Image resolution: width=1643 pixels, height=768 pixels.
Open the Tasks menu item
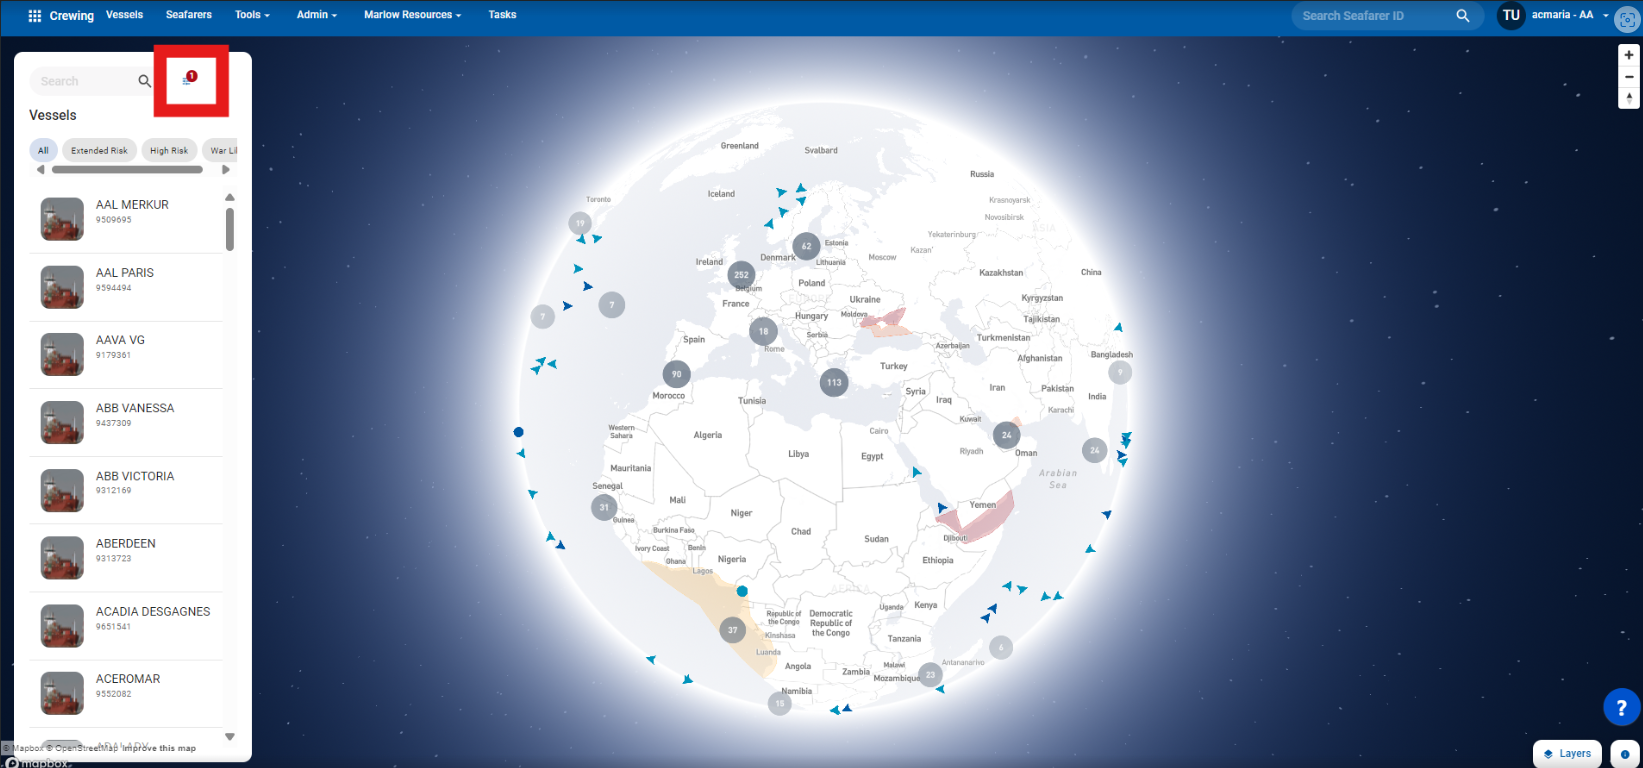pyautogui.click(x=502, y=15)
